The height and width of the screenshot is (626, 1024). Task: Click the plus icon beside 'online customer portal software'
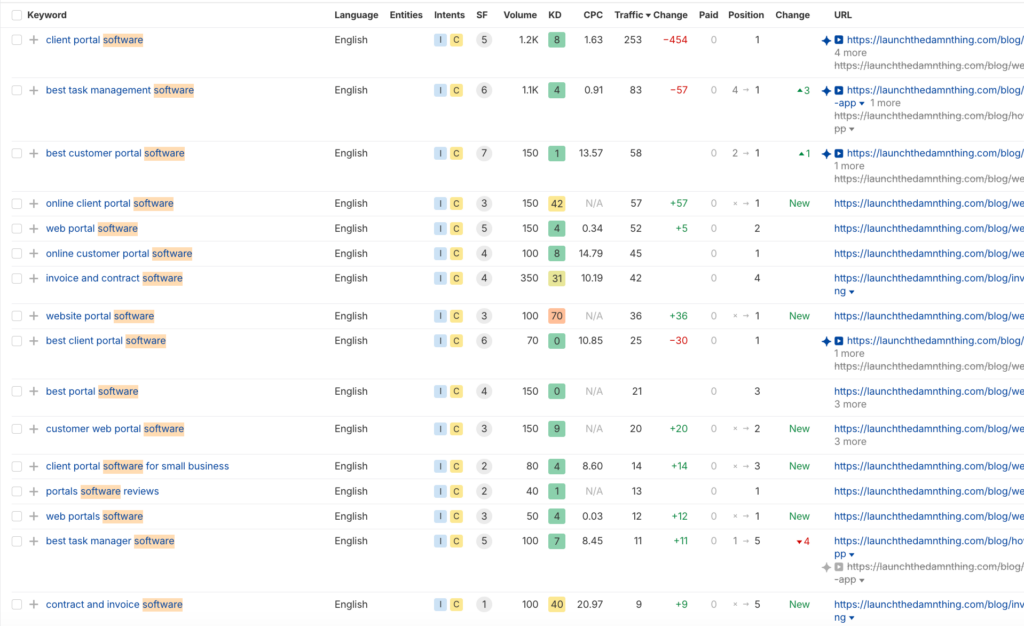point(33,253)
